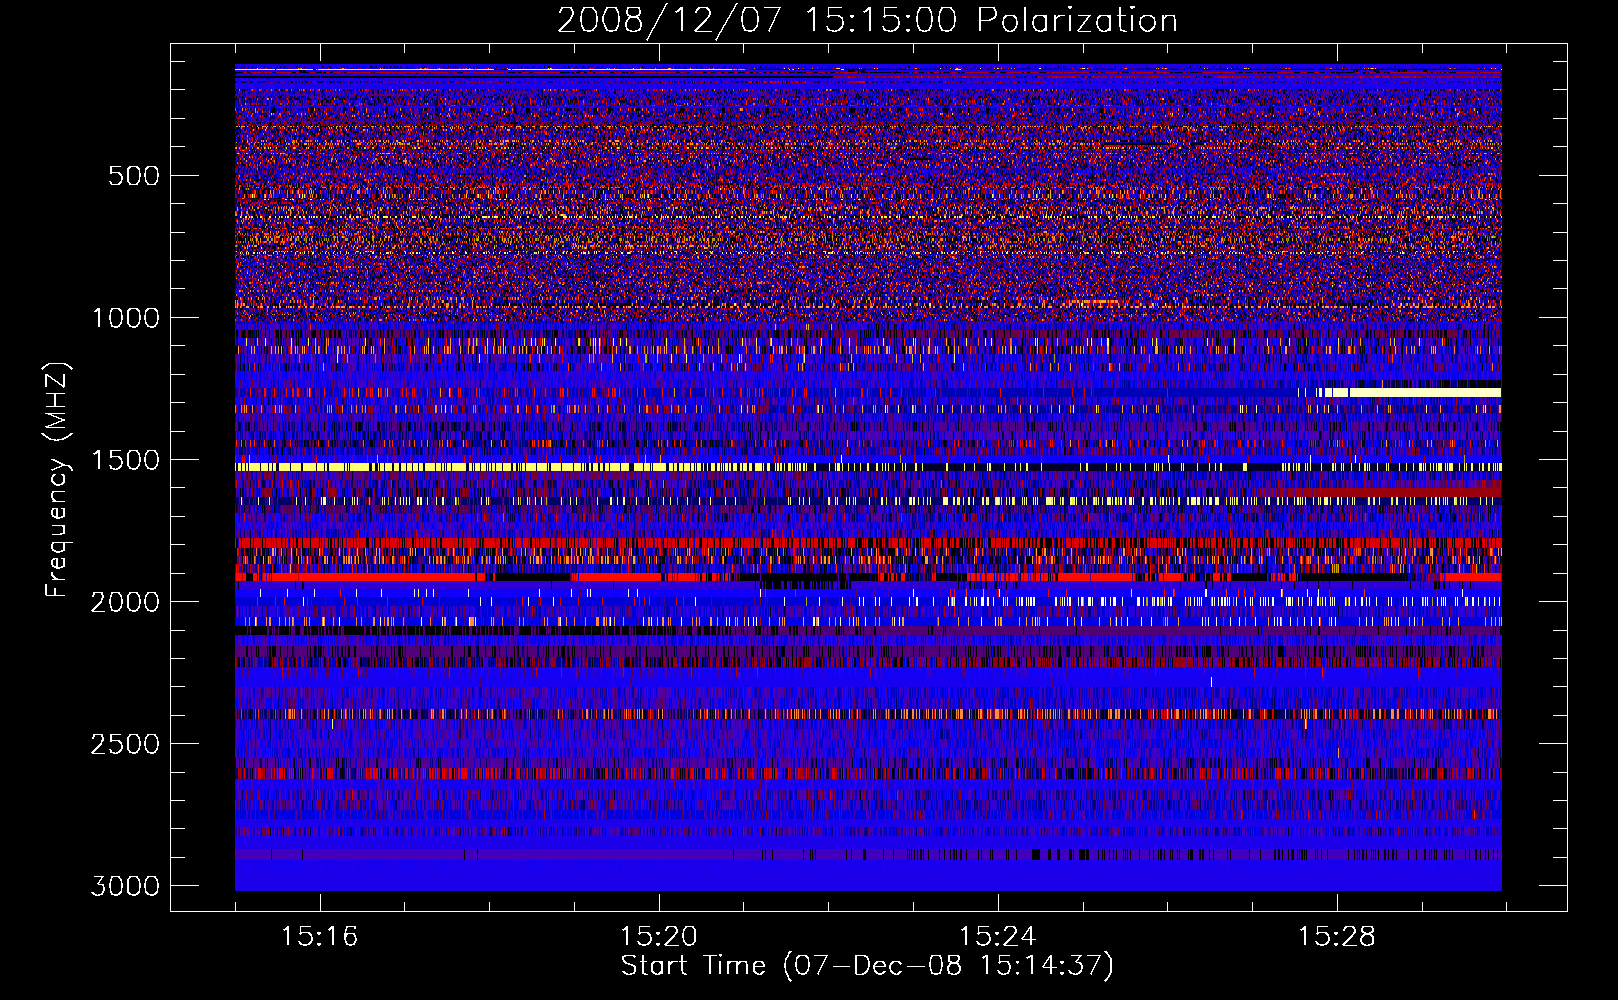Click the plot title '2008/12/07 15:15:00 Polarization'

pyautogui.click(x=867, y=20)
